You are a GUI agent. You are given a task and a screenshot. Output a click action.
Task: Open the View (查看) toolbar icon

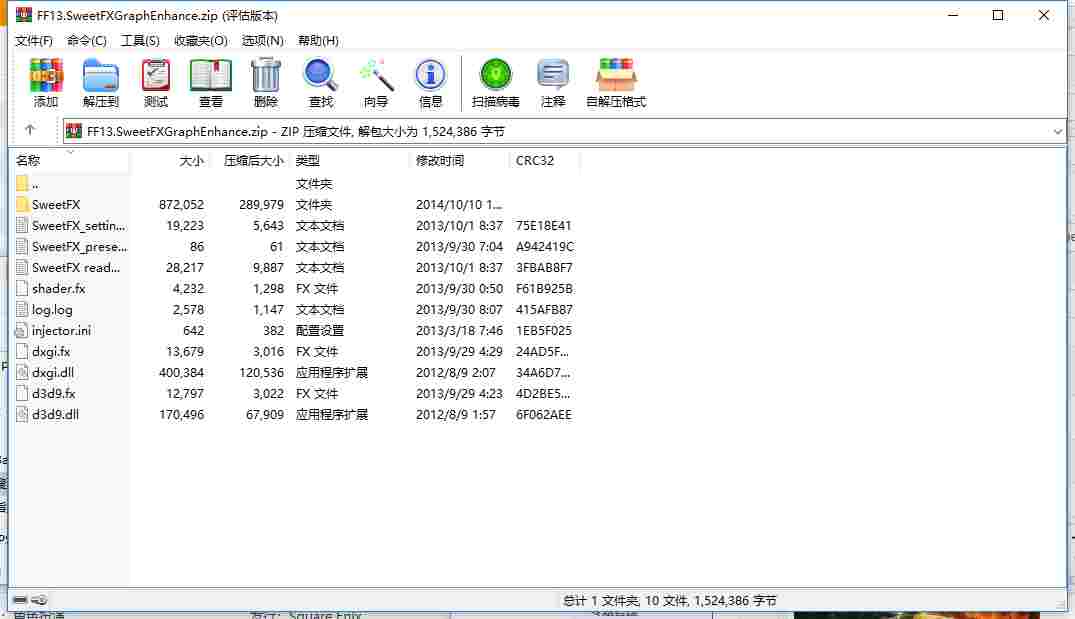pos(210,75)
